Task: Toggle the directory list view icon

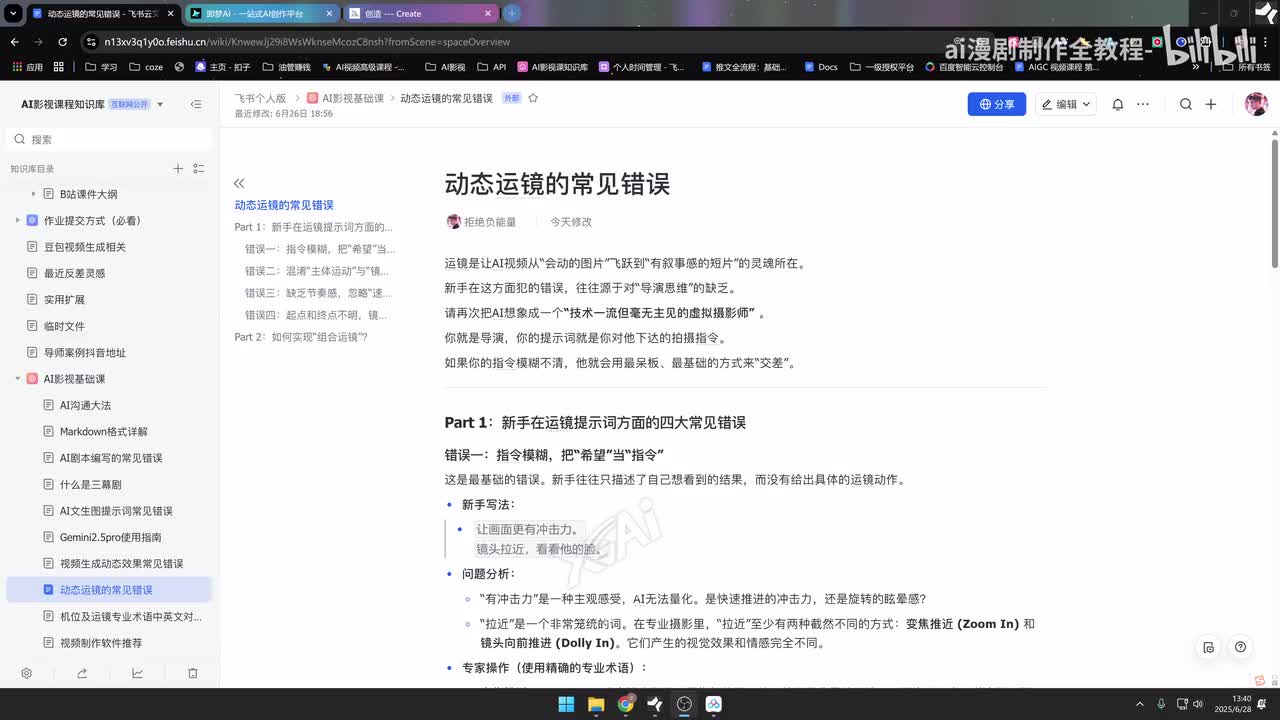Action: (x=198, y=169)
